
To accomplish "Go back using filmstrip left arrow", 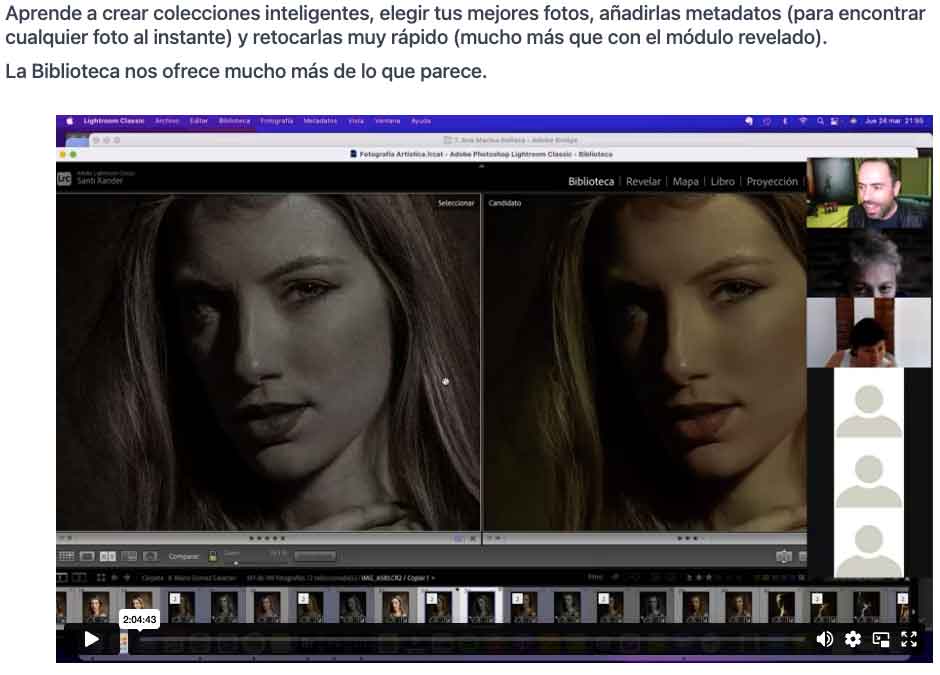I will [x=114, y=578].
